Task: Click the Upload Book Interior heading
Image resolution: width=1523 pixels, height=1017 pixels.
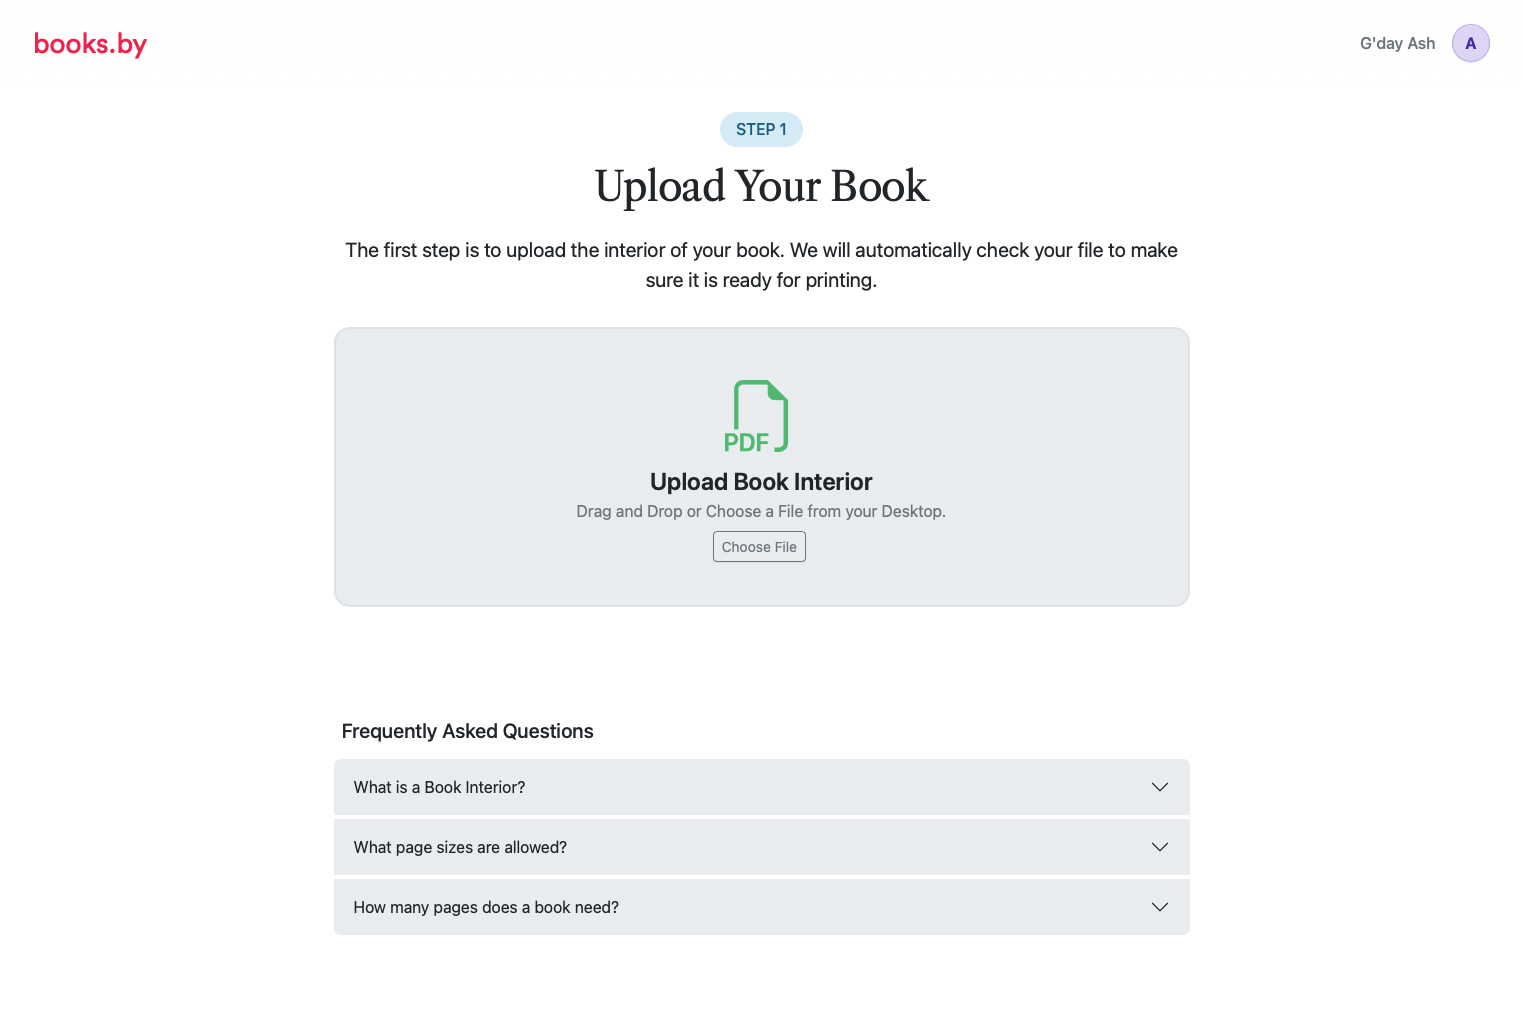Action: [761, 482]
